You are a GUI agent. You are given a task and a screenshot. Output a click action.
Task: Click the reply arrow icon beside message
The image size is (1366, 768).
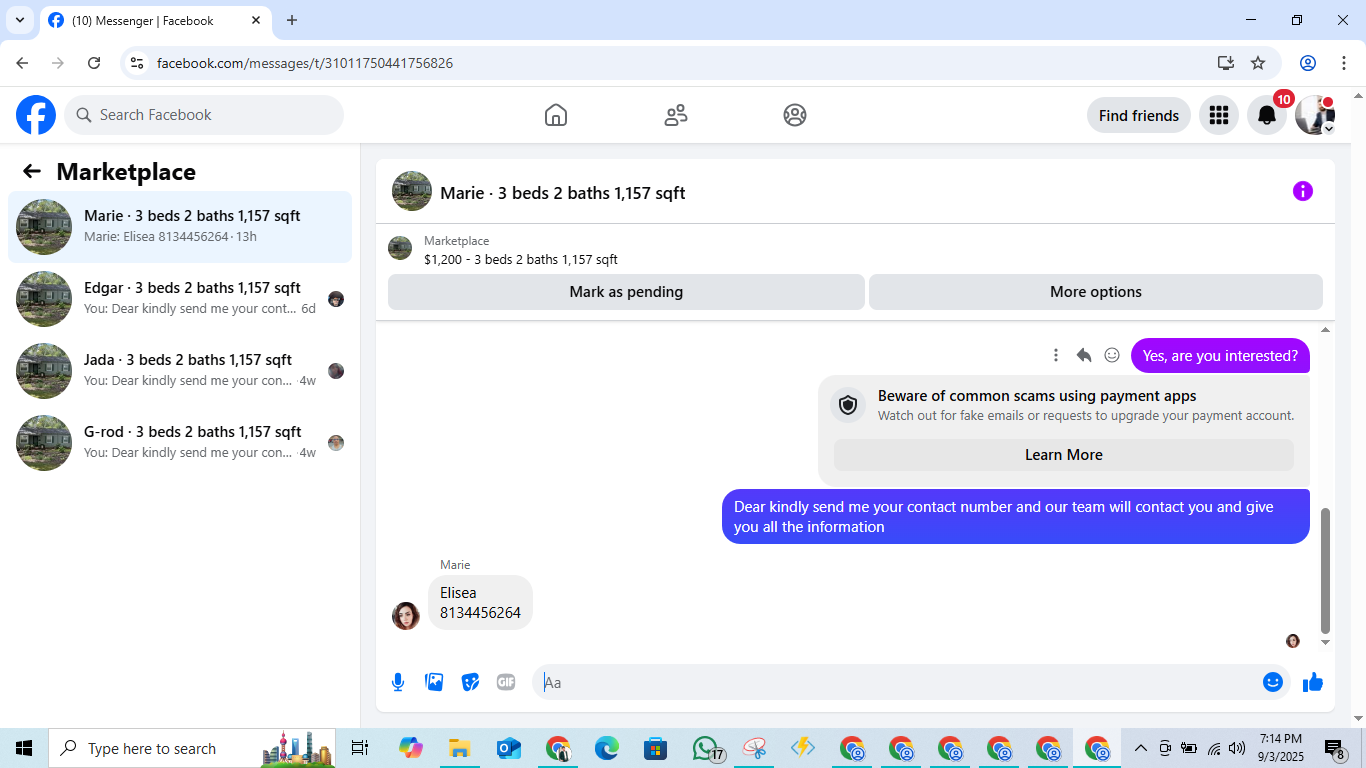[1084, 355]
